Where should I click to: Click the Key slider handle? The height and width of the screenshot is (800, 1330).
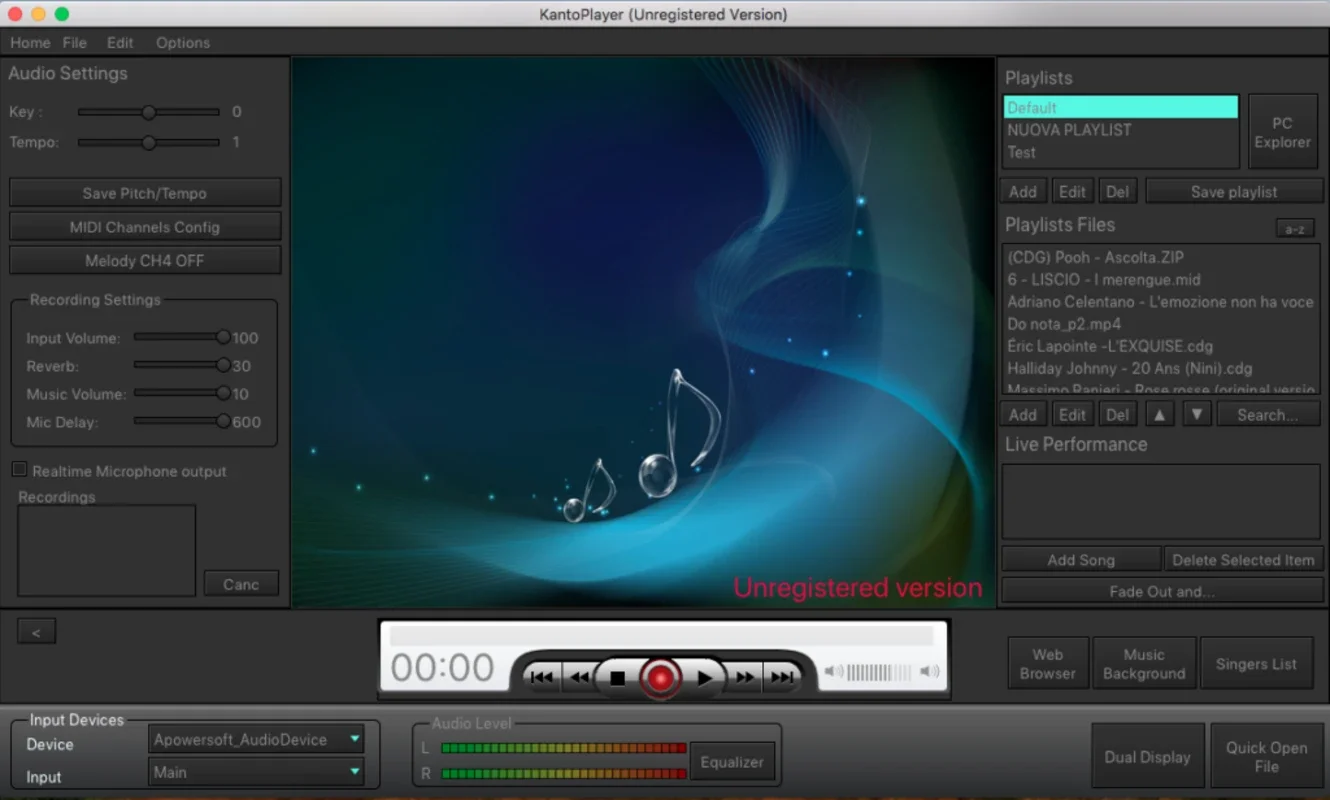click(x=148, y=112)
